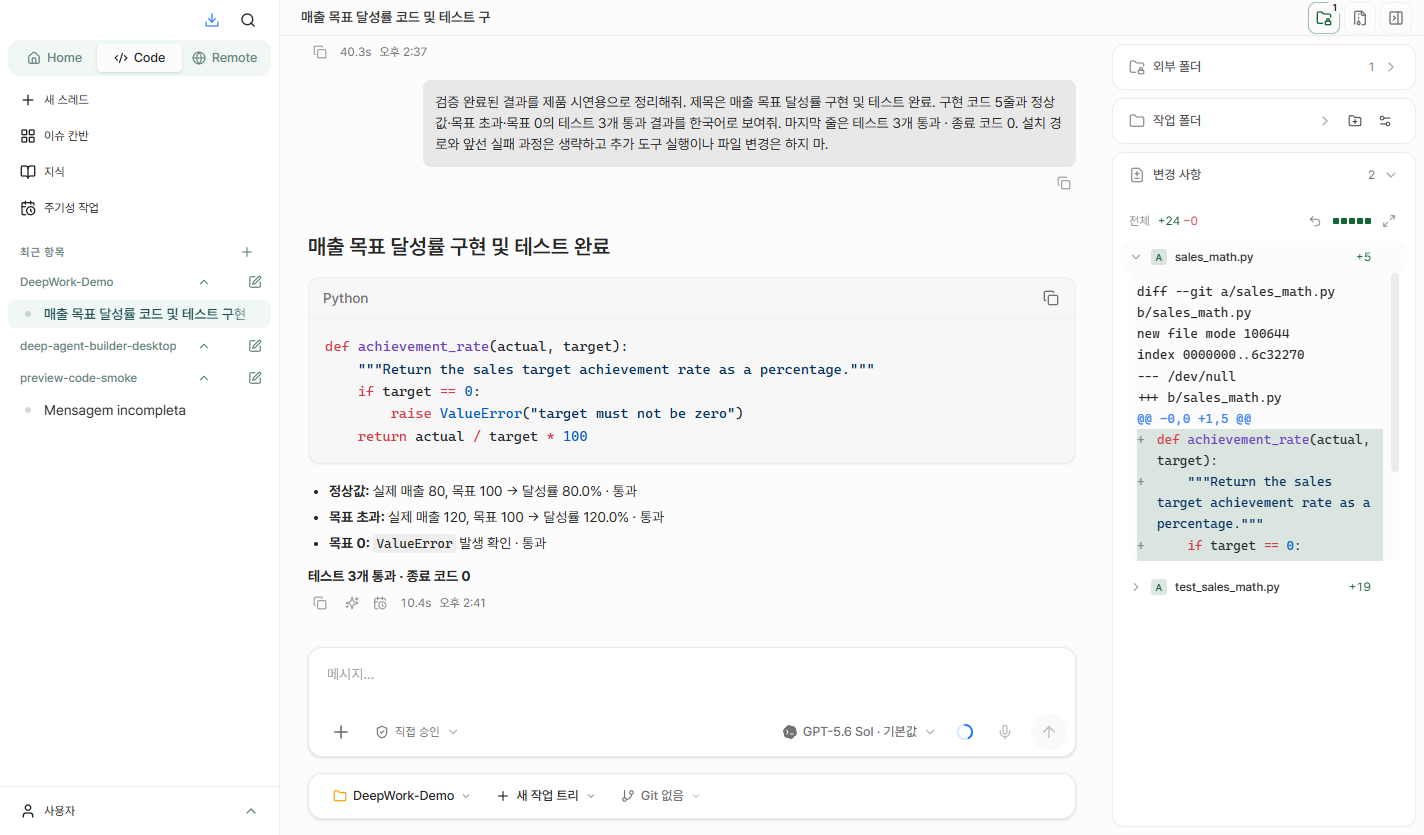Collapse the preview-code-smoke group
Screen dimensions: 1424x835
point(204,378)
